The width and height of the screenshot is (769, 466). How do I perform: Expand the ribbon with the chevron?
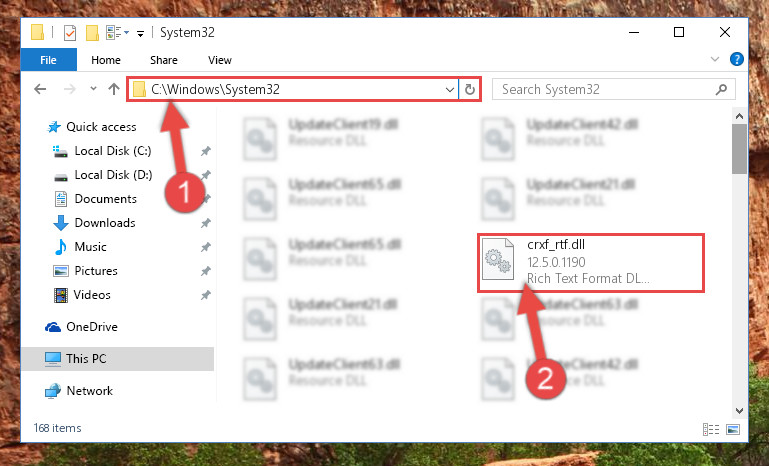click(715, 59)
